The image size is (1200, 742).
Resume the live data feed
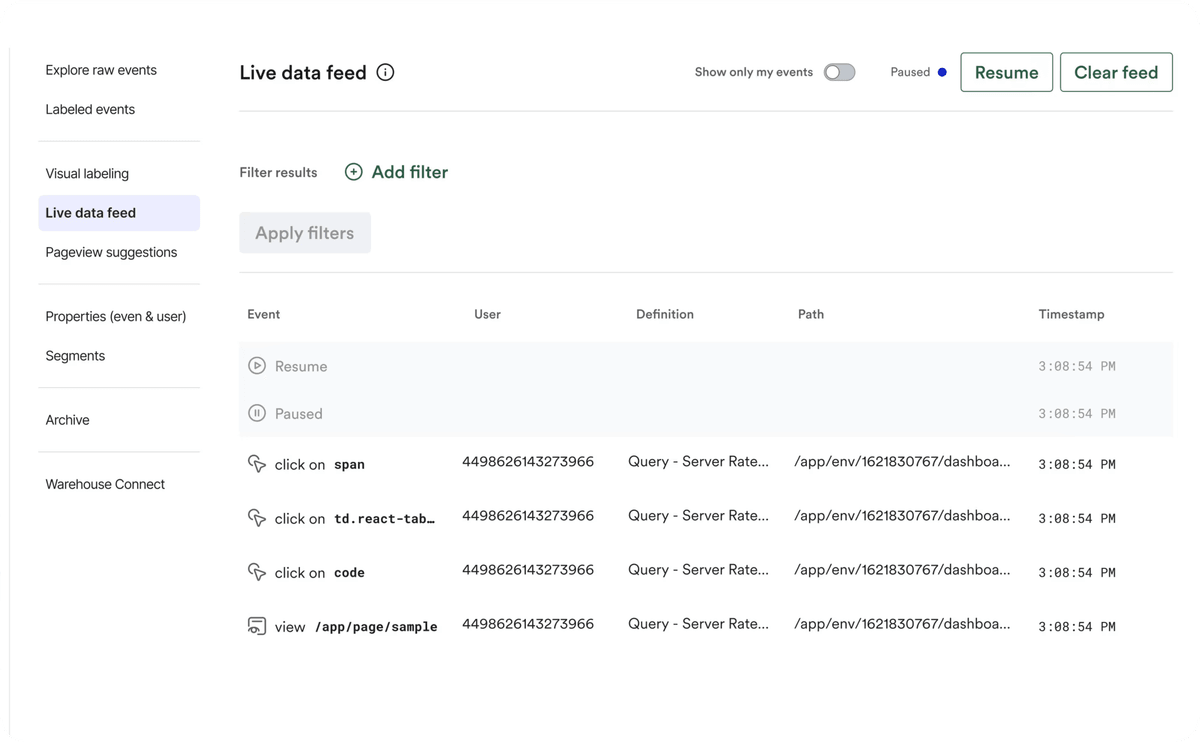click(1006, 72)
